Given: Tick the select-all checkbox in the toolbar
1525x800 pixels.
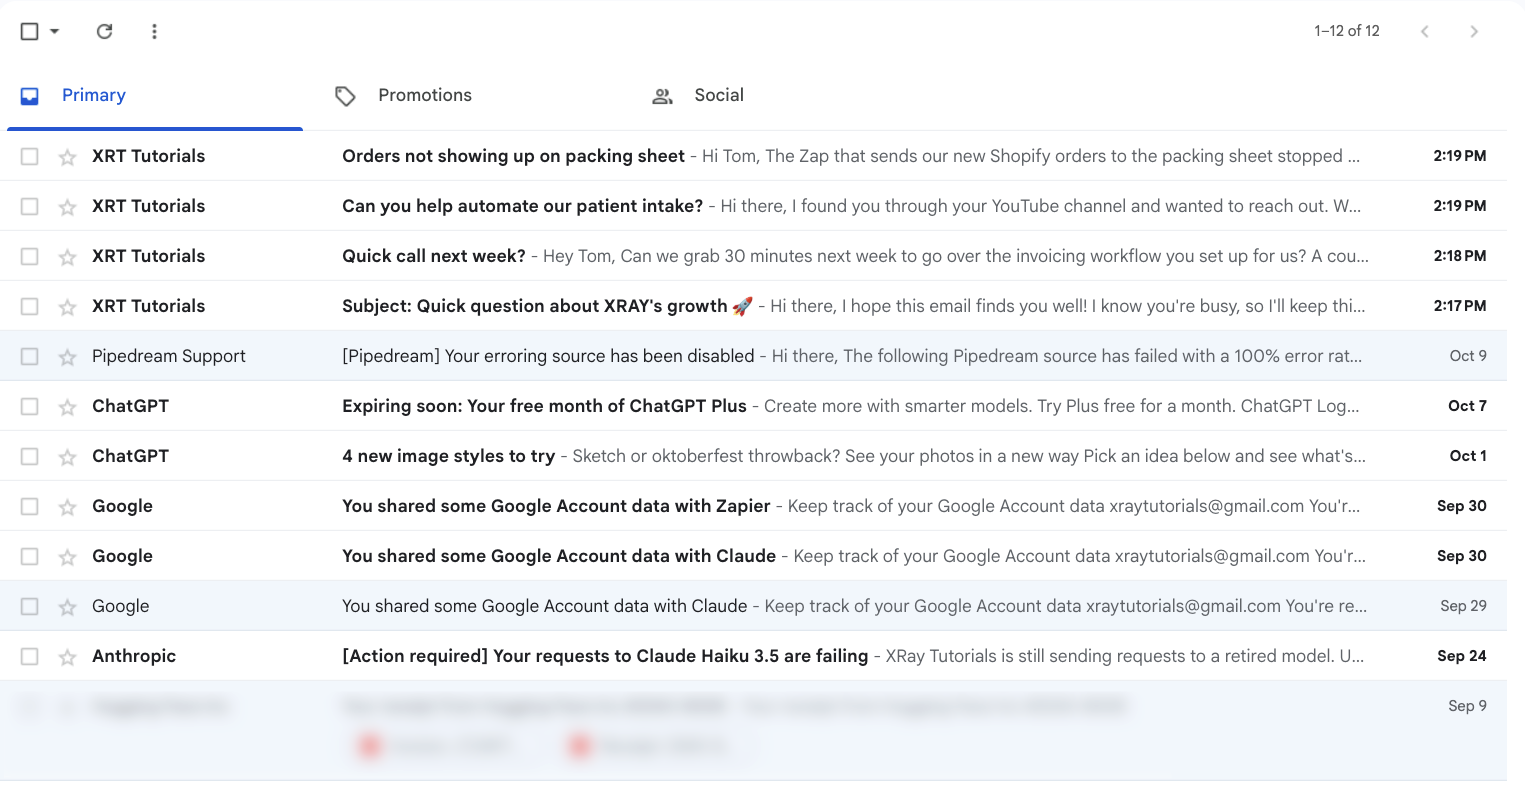Looking at the screenshot, I should point(30,31).
